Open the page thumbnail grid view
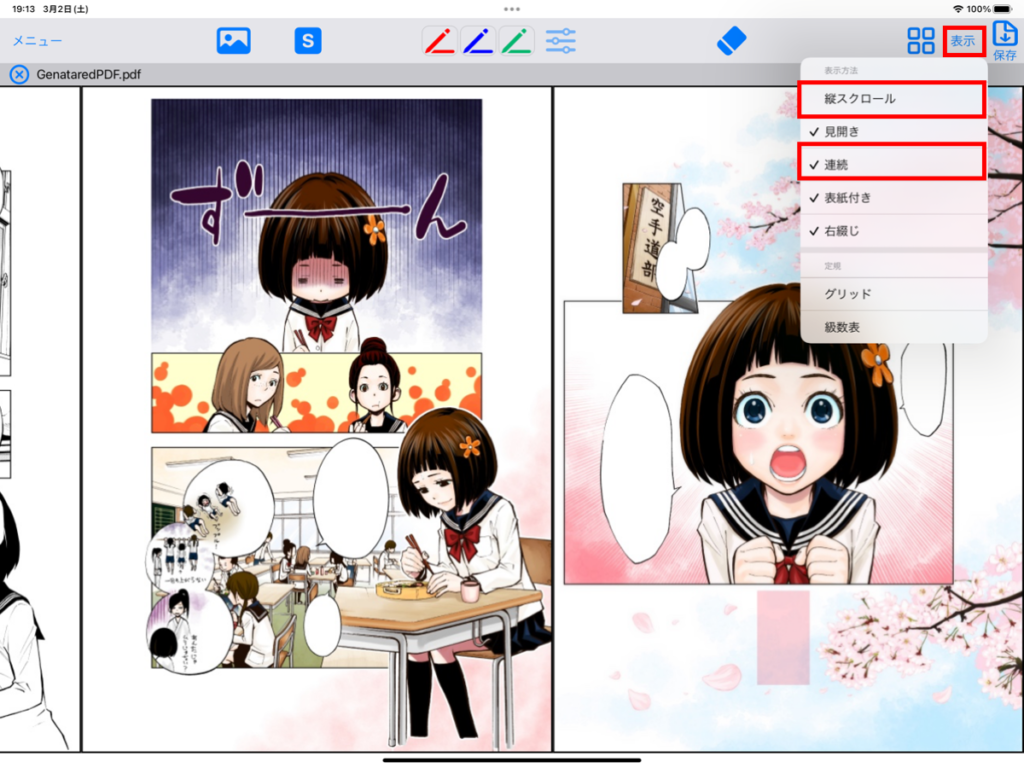Viewport: 1024px width, 768px height. click(921, 40)
